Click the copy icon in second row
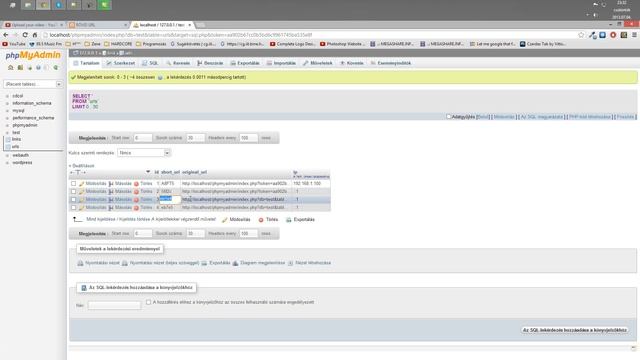This screenshot has height=360, width=640. pos(111,192)
